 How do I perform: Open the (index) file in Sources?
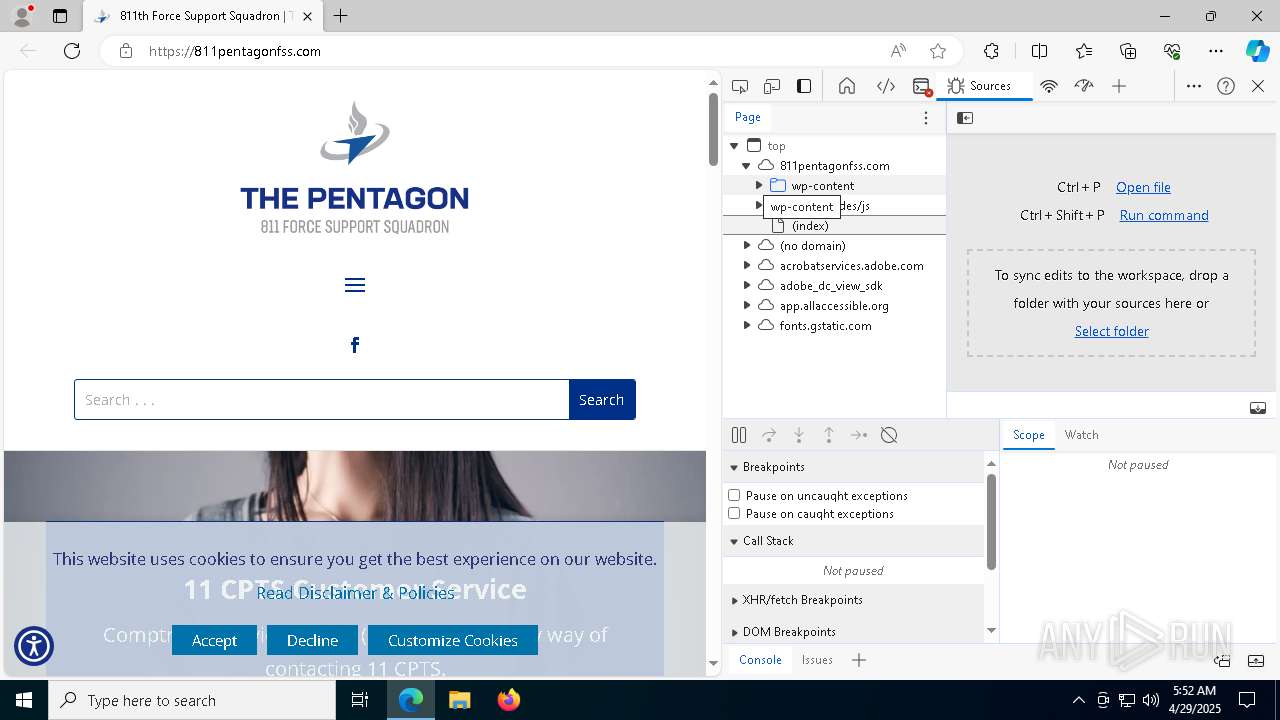tap(810, 226)
